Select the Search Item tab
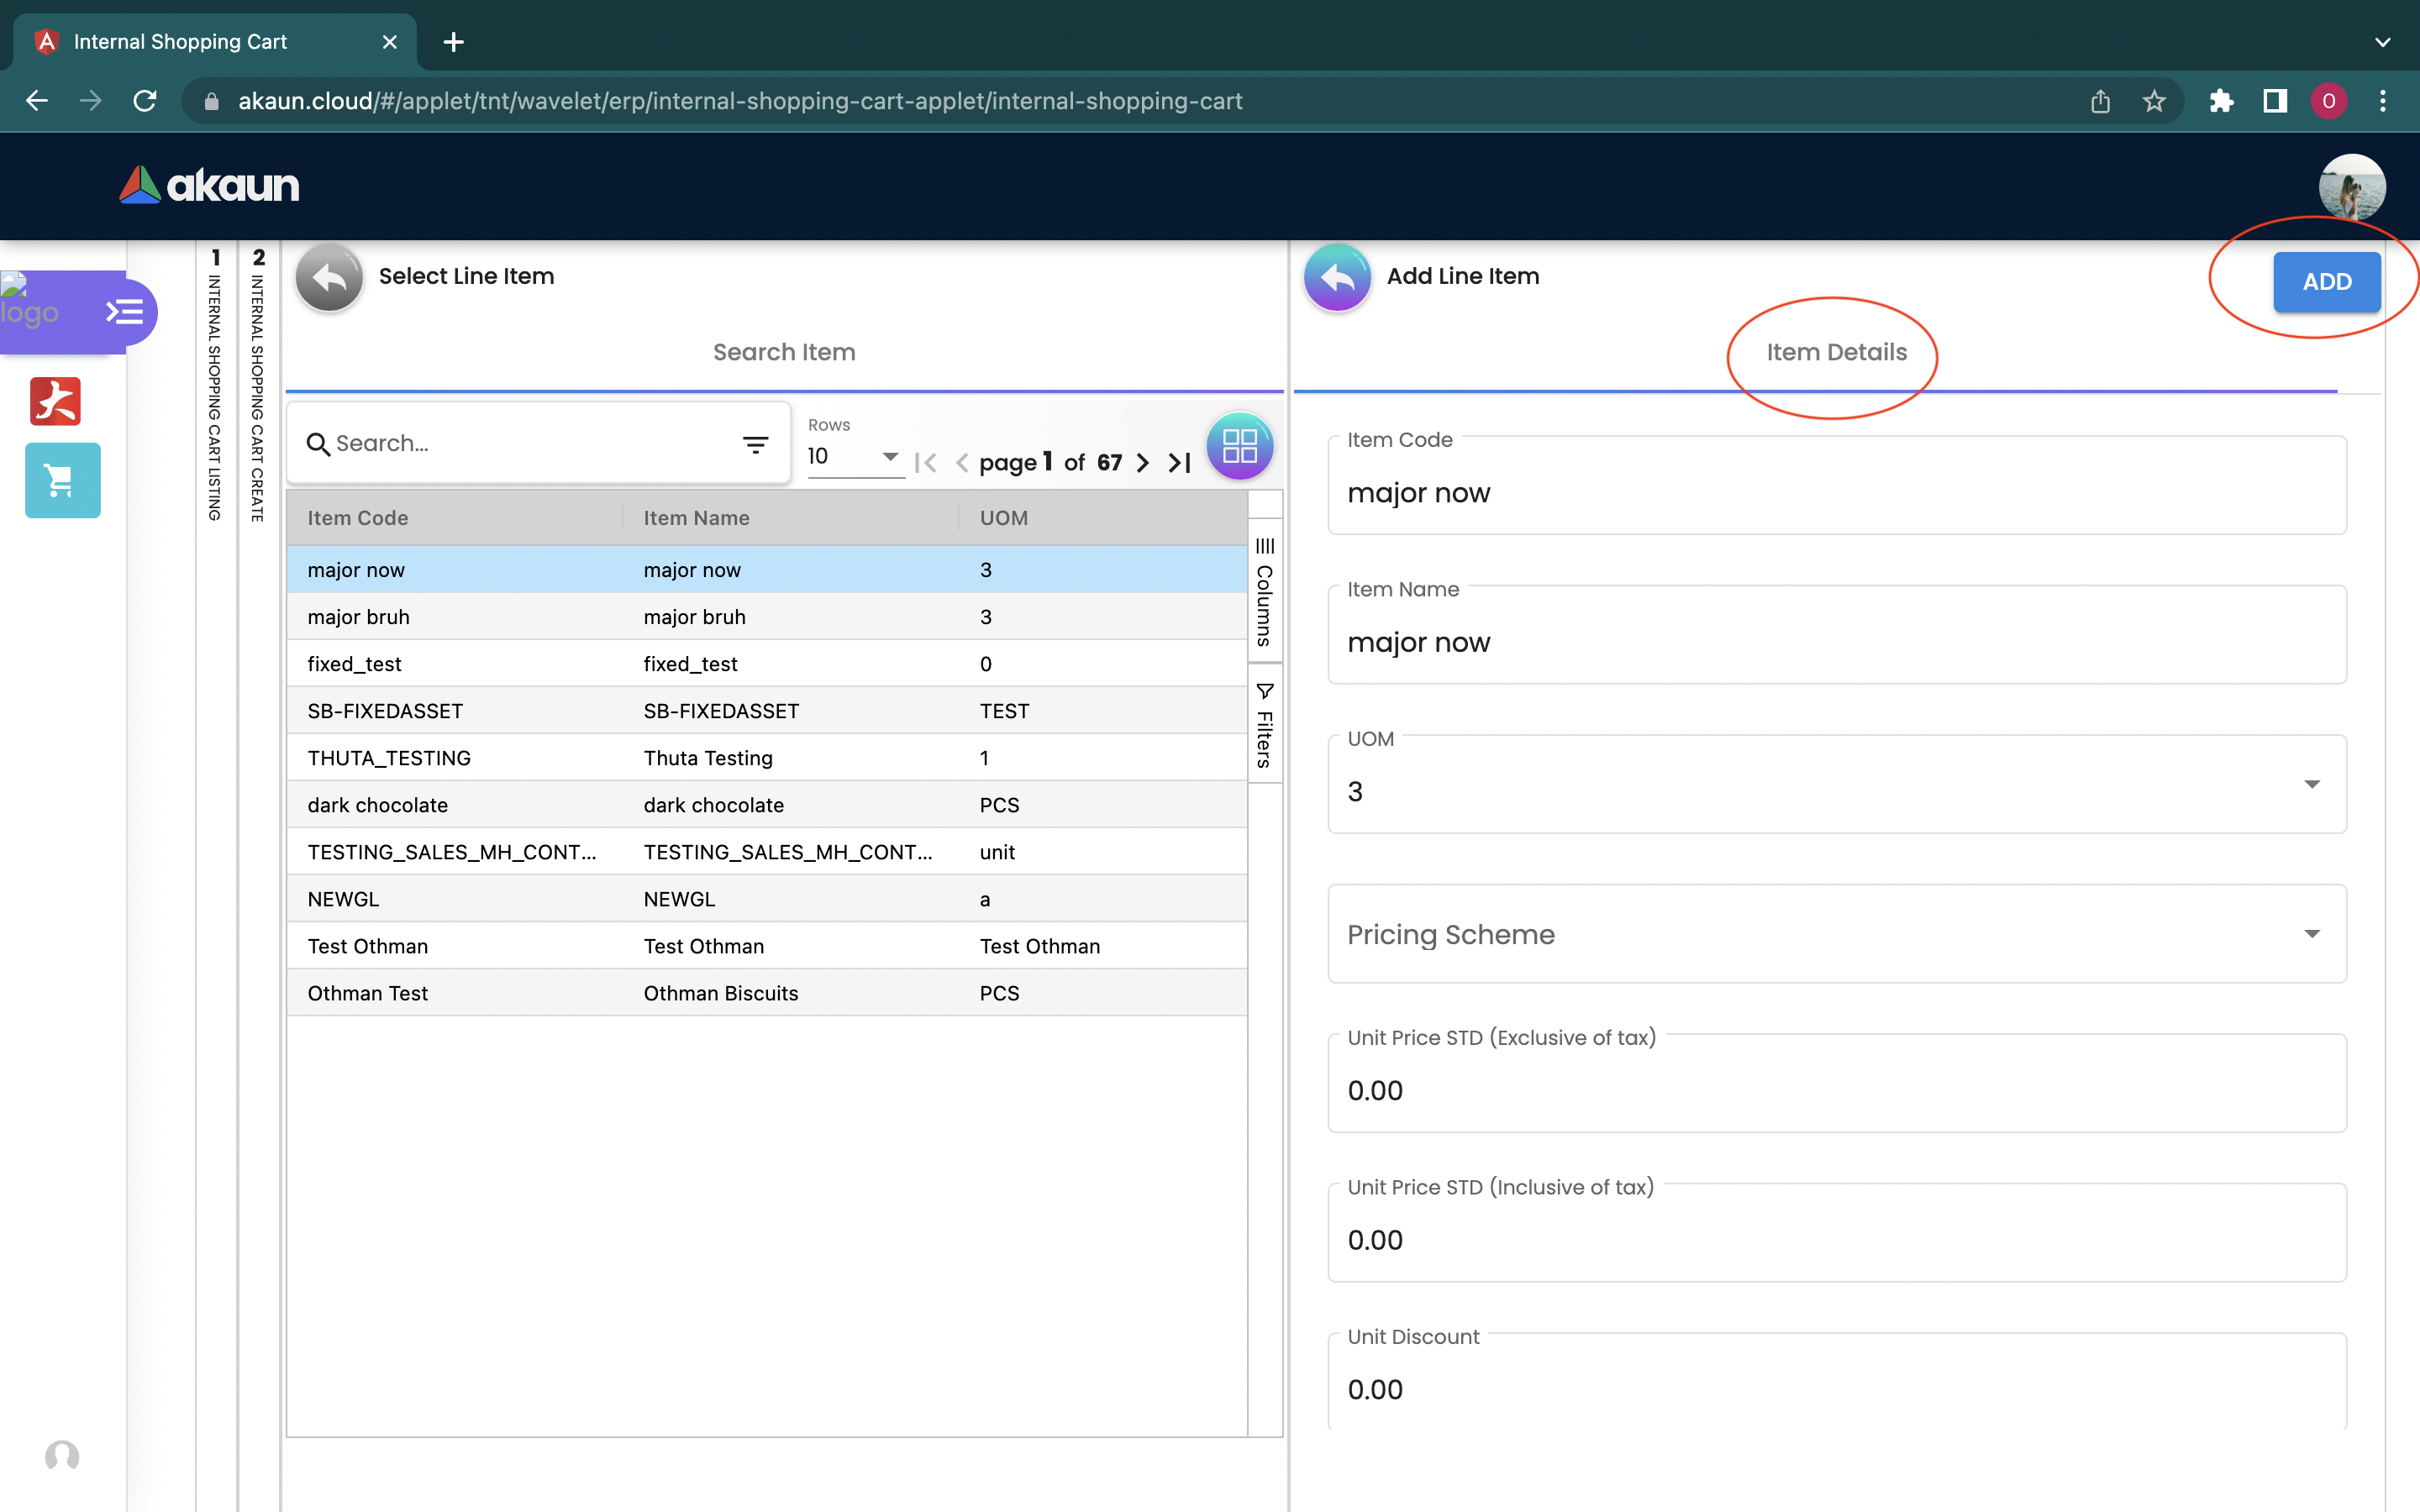This screenshot has width=2420, height=1512. click(784, 352)
